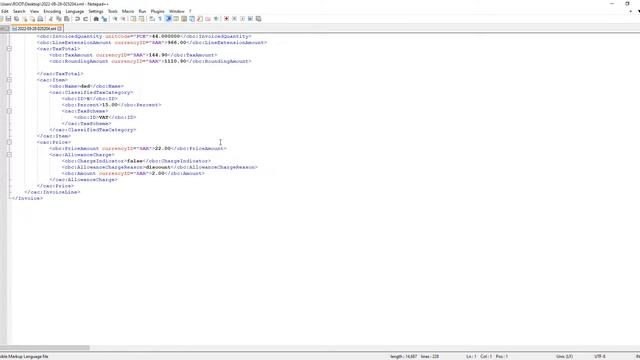Open the Encoding menu
The image size is (640, 360).
(x=52, y=11)
